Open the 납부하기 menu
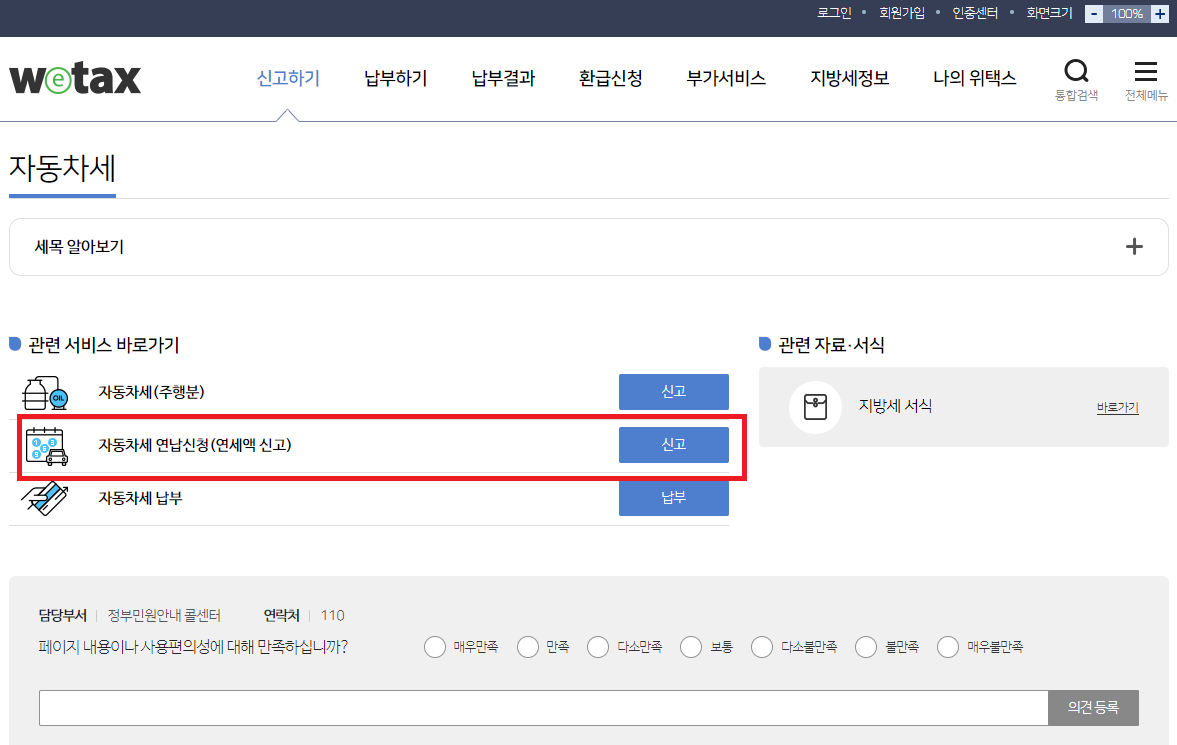This screenshot has height=745, width=1177. [395, 78]
